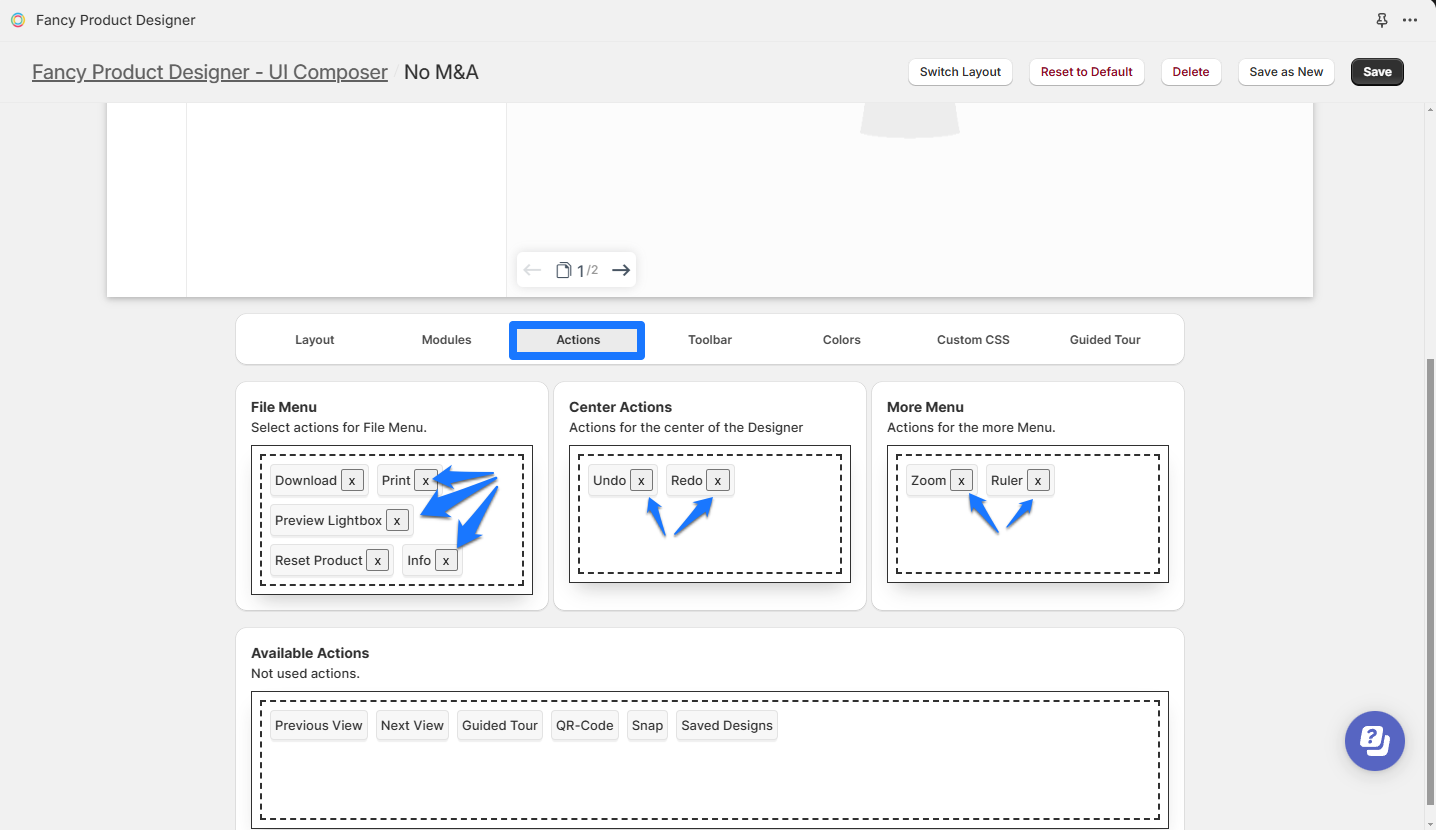
Task: Open the three-dot more options menu
Action: 1410,20
